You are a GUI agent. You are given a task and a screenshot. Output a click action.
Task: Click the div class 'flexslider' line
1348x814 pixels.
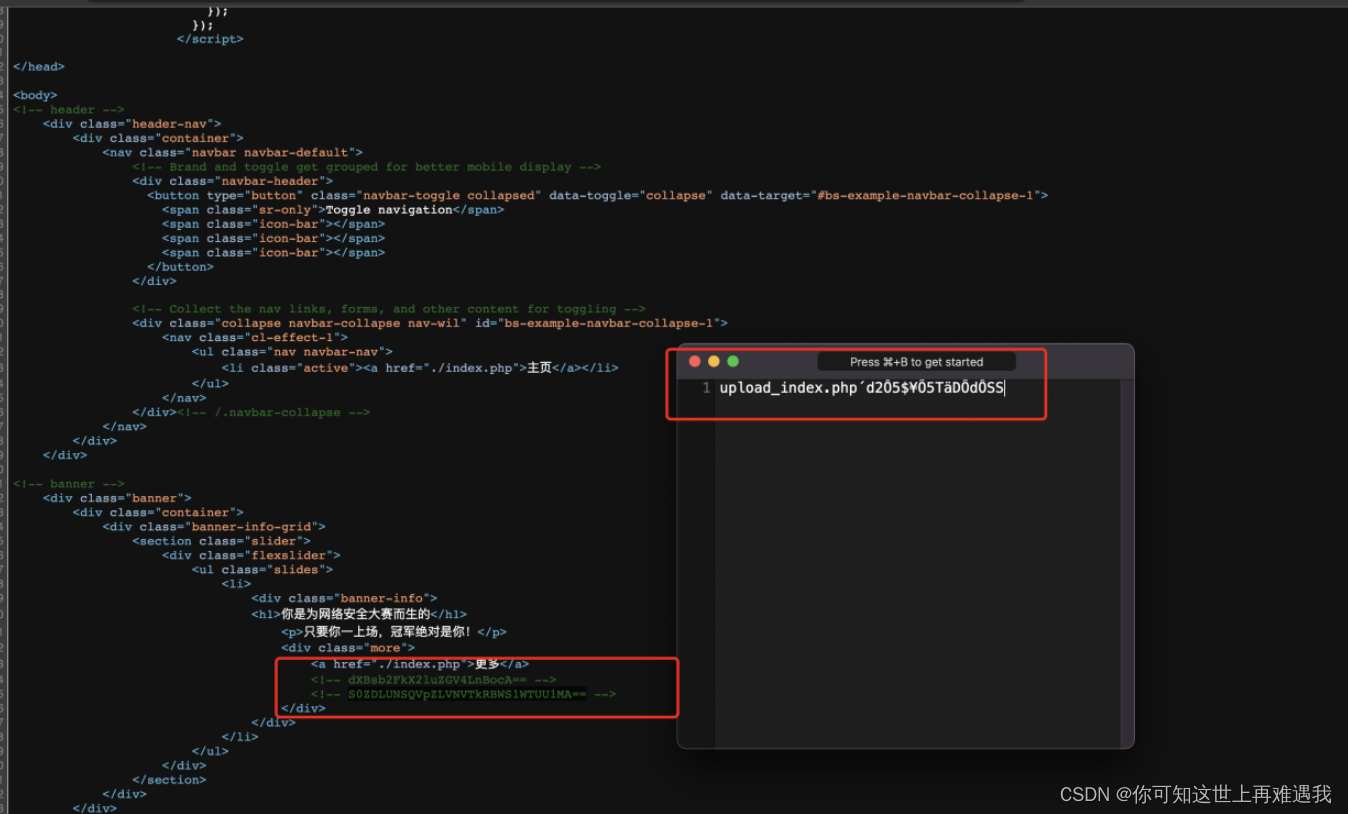[x=251, y=555]
